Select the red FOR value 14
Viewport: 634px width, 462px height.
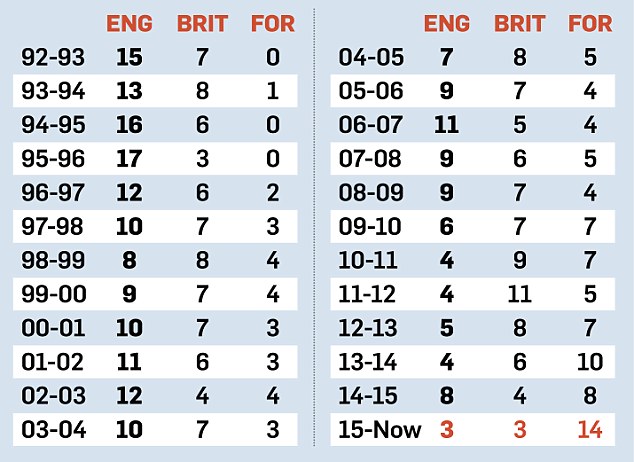588,431
